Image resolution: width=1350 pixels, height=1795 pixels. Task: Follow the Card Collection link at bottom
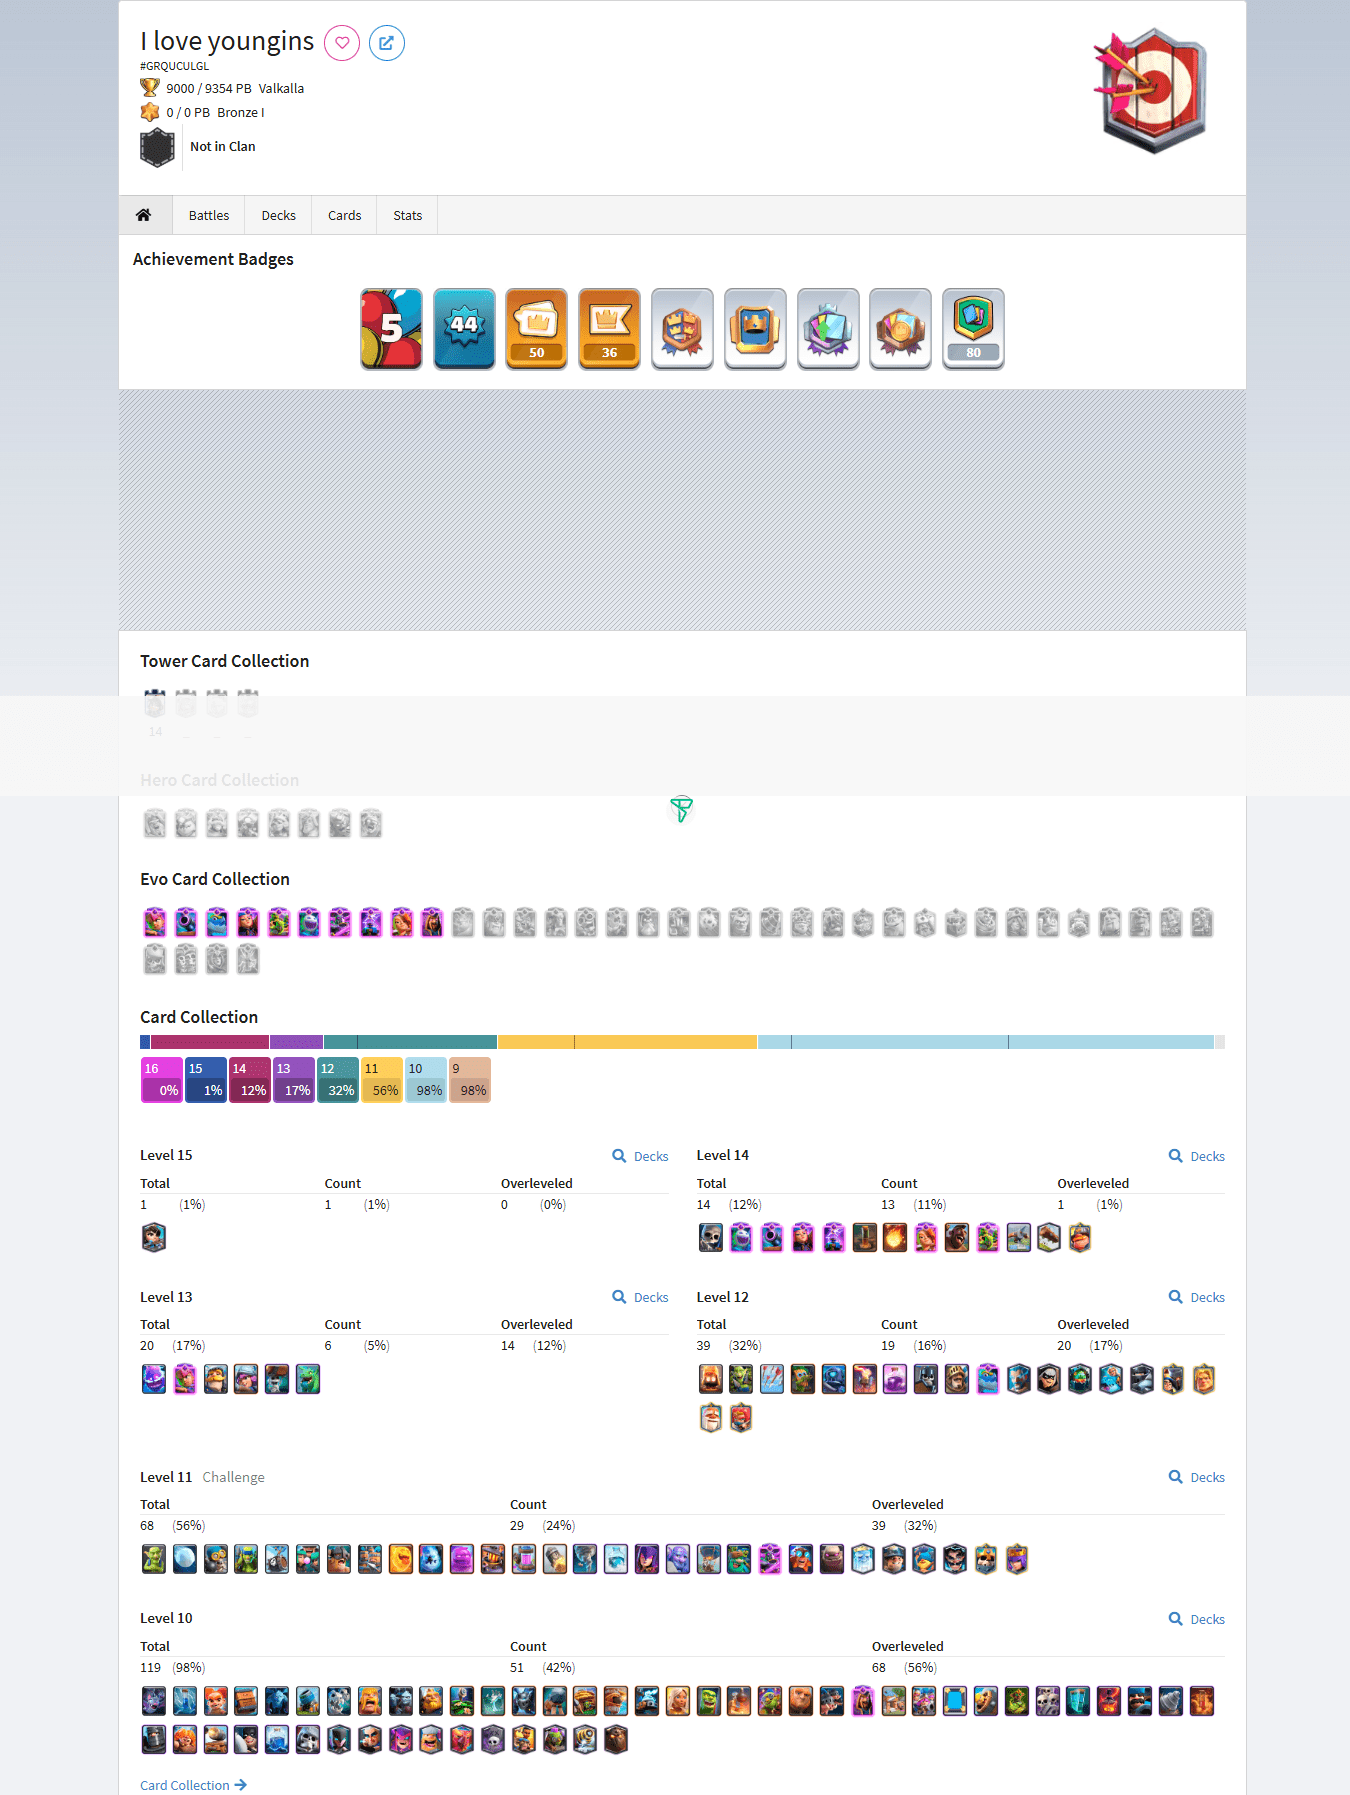point(192,1785)
